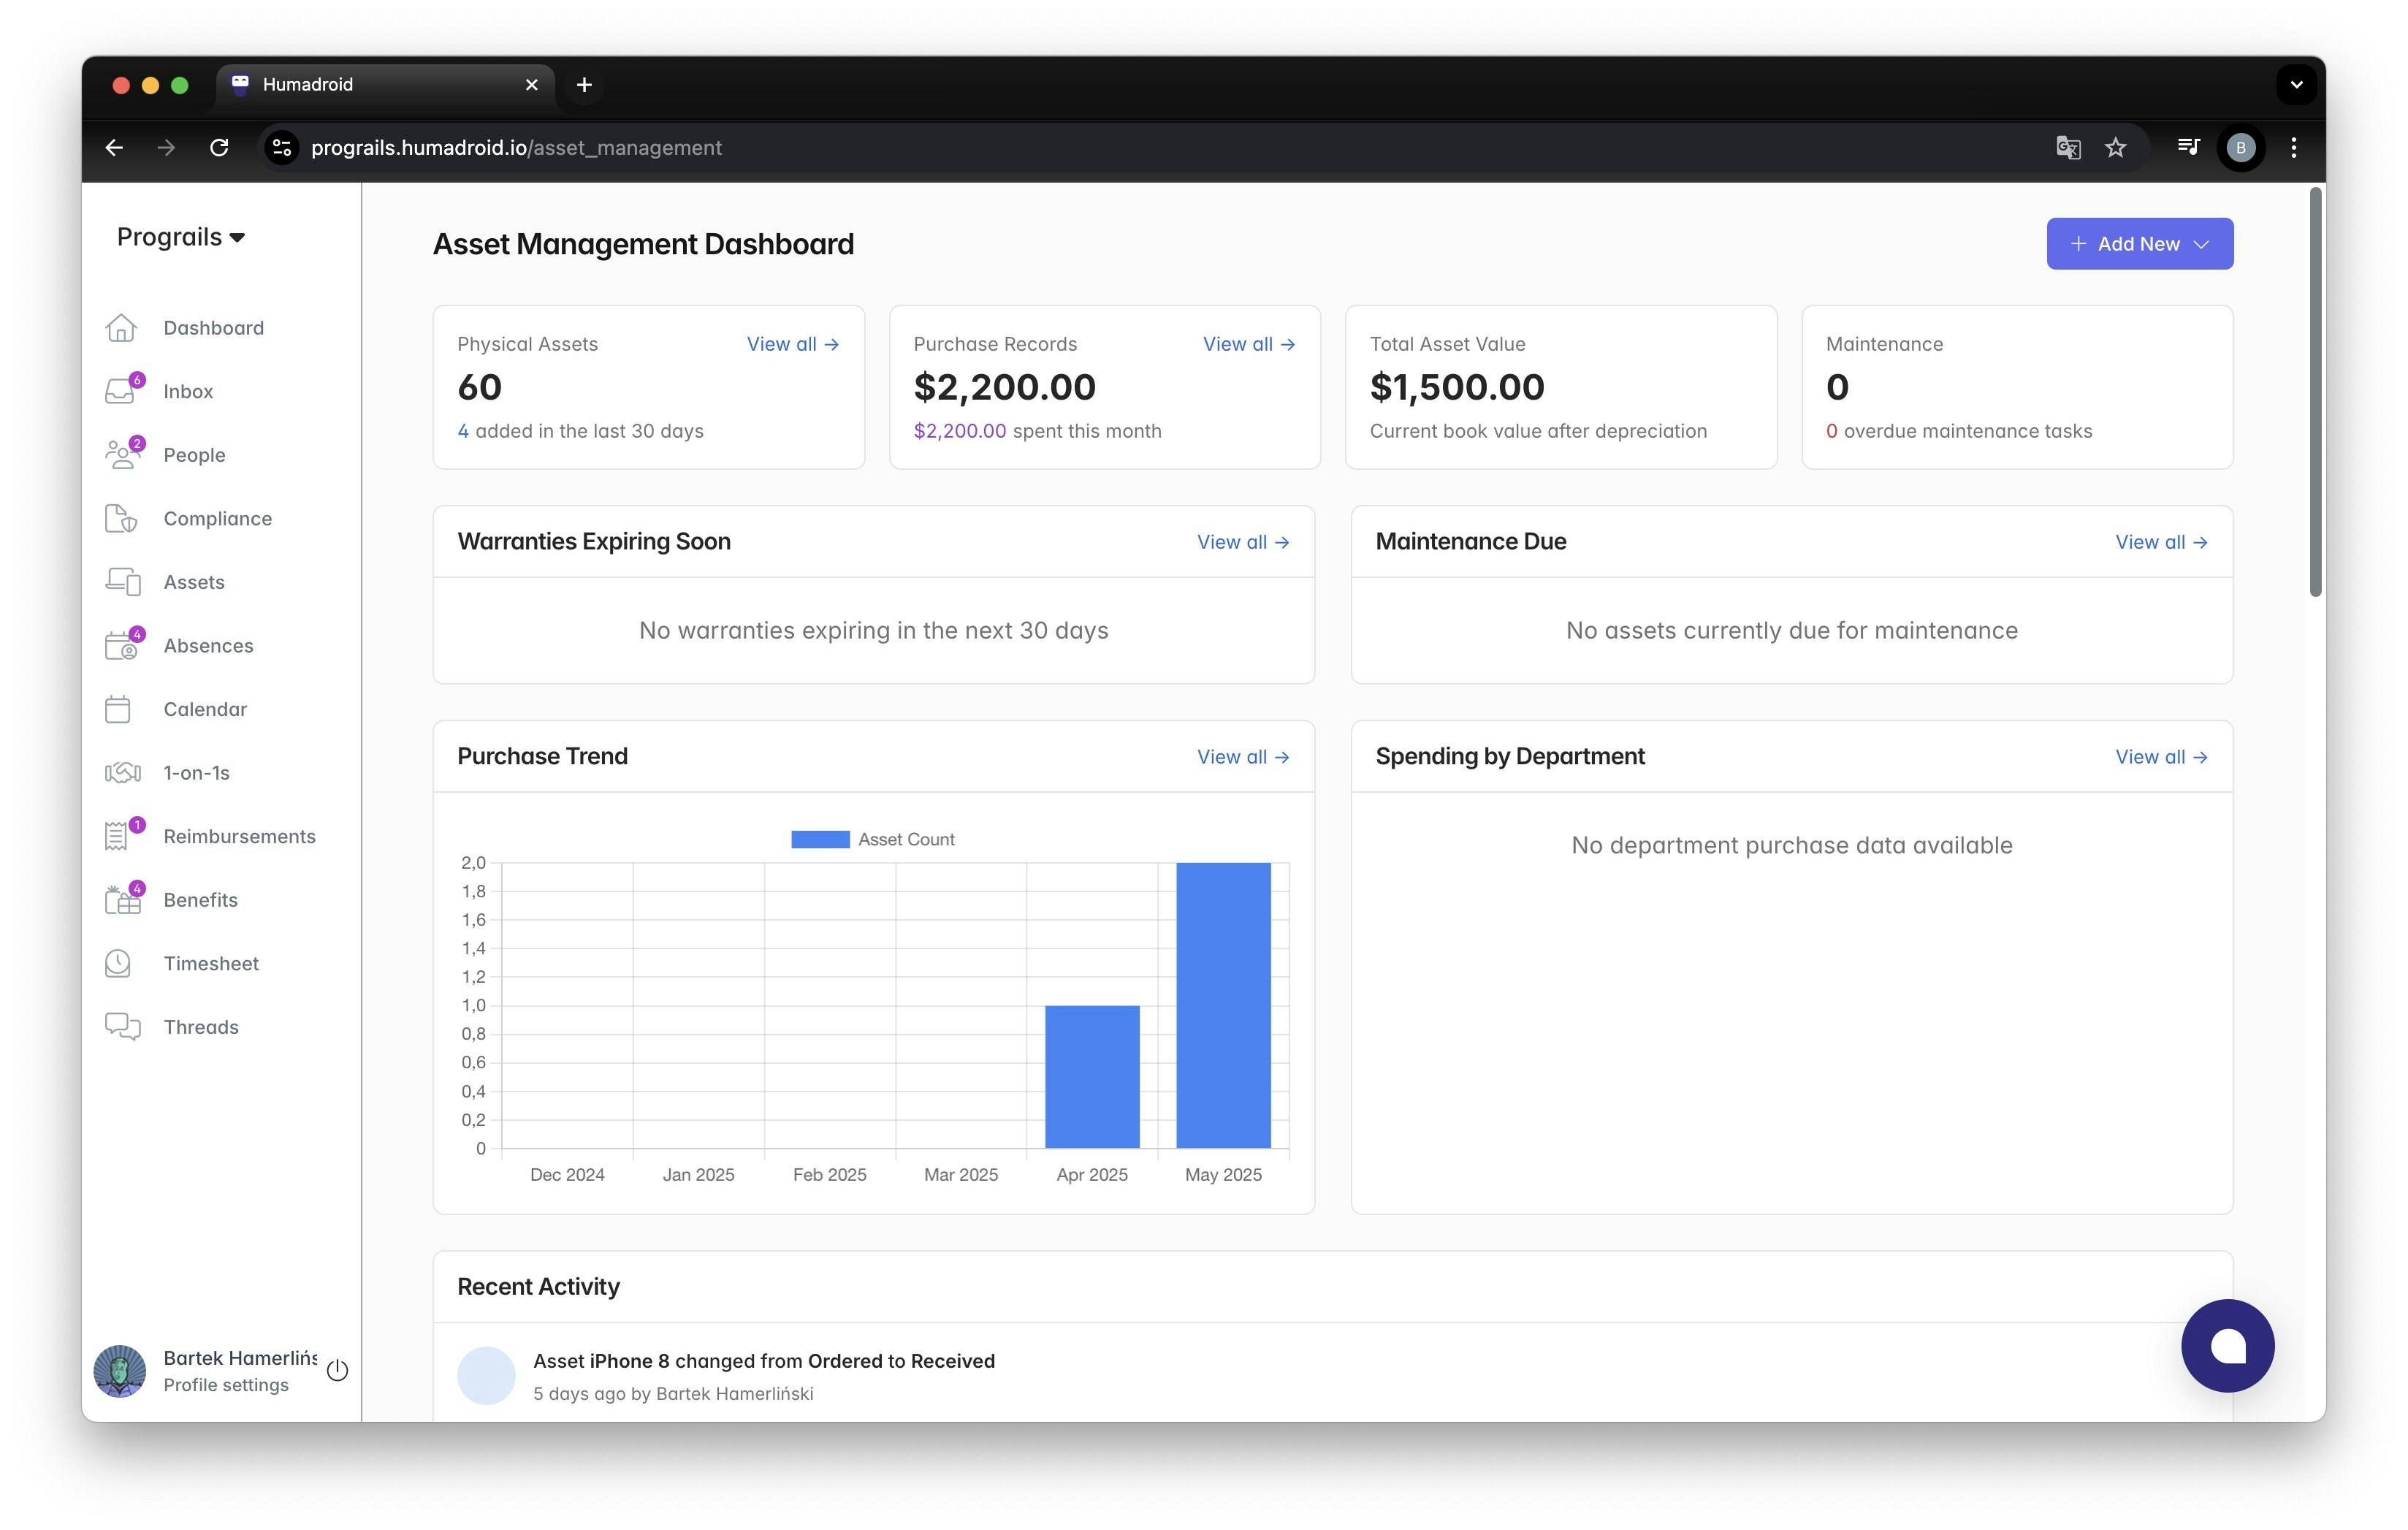Click the Timesheet clock icon
The image size is (2408, 1530).
(118, 963)
